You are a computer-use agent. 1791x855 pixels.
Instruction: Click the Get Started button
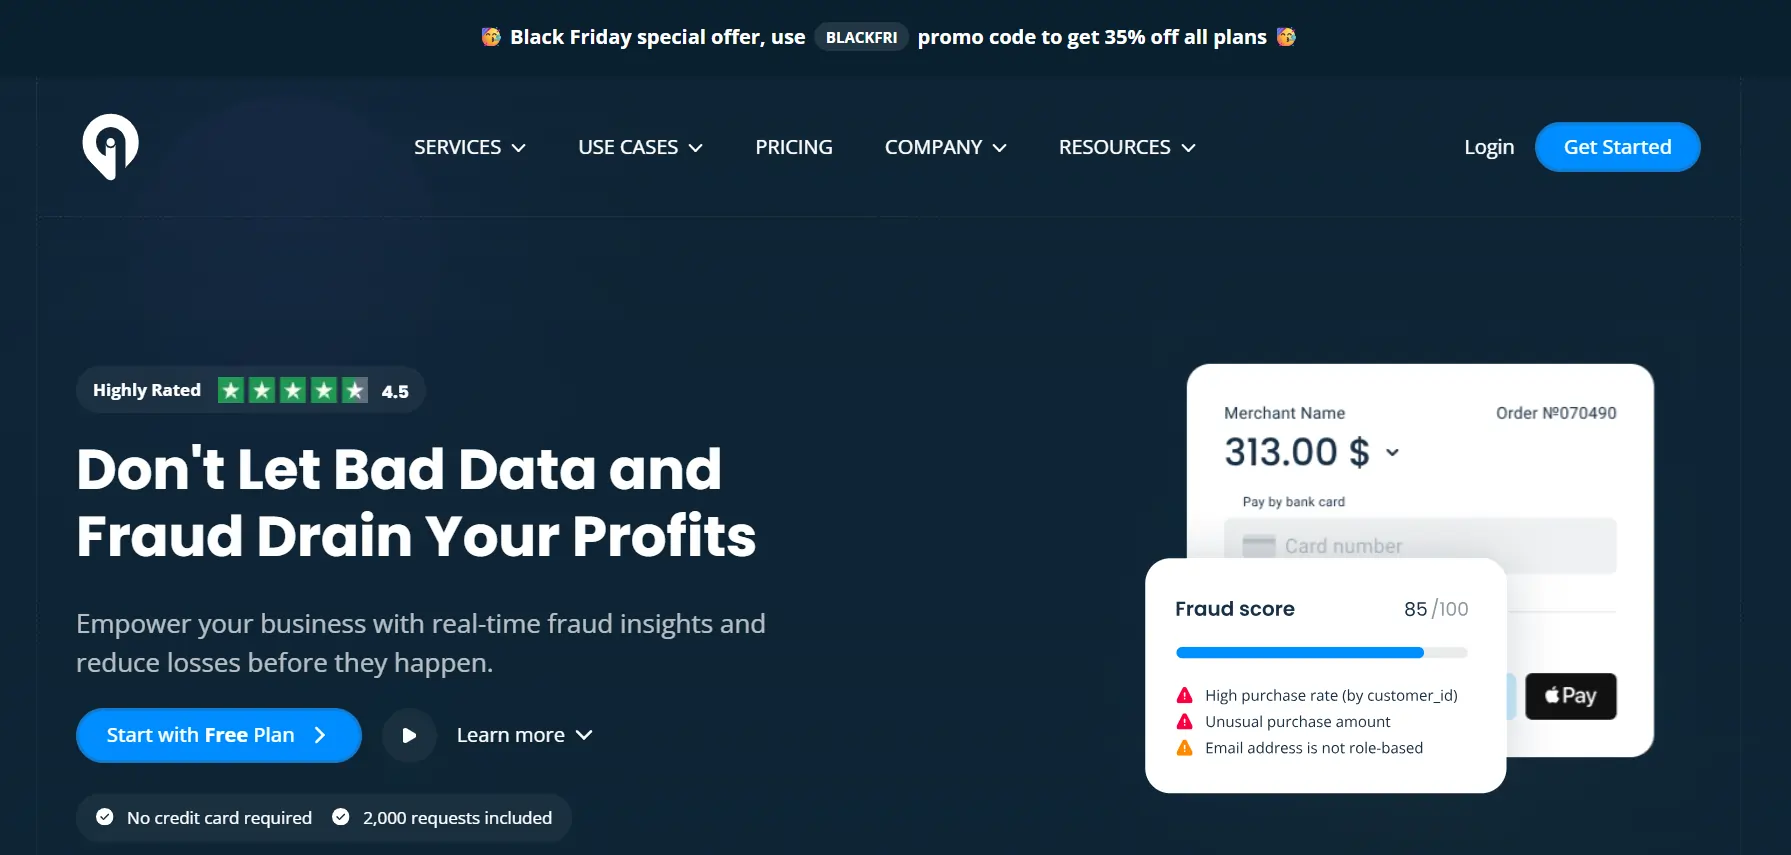pos(1617,147)
